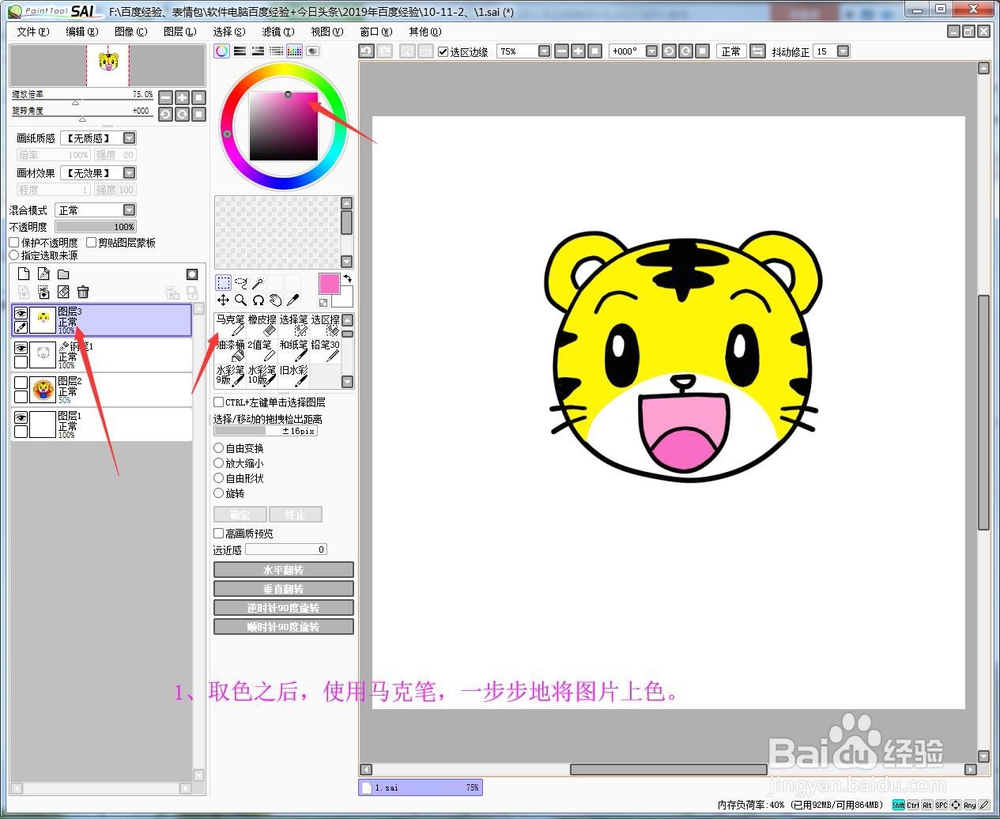Choose the 2值笔 binary pen
The image size is (1000, 819).
pyautogui.click(x=262, y=350)
